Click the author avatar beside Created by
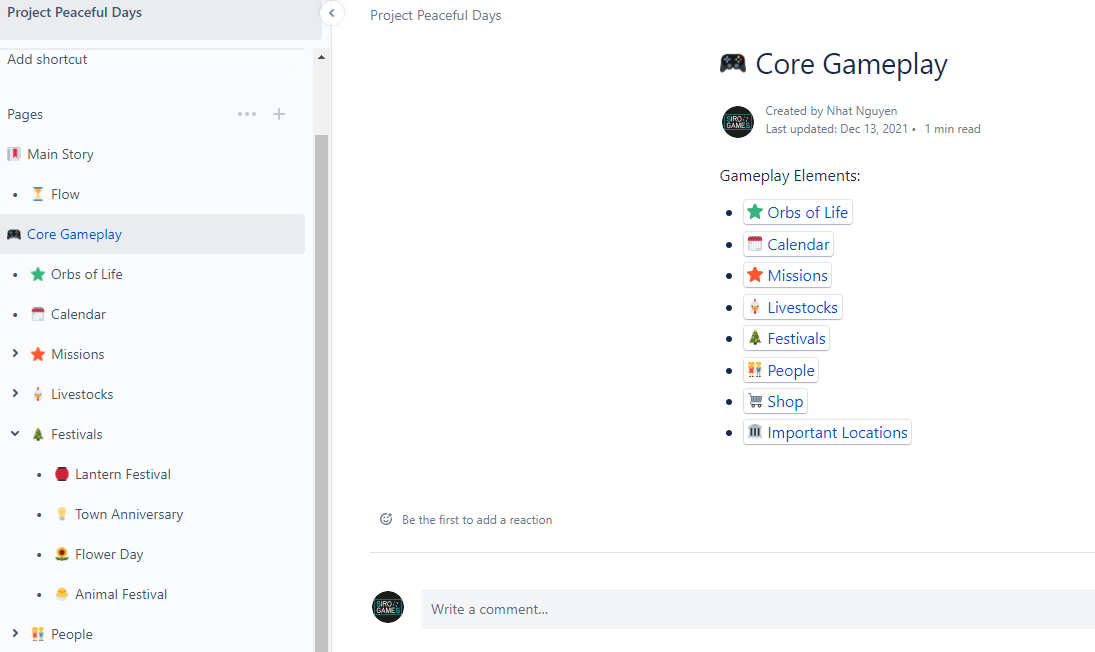This screenshot has width=1095, height=652. (x=737, y=121)
